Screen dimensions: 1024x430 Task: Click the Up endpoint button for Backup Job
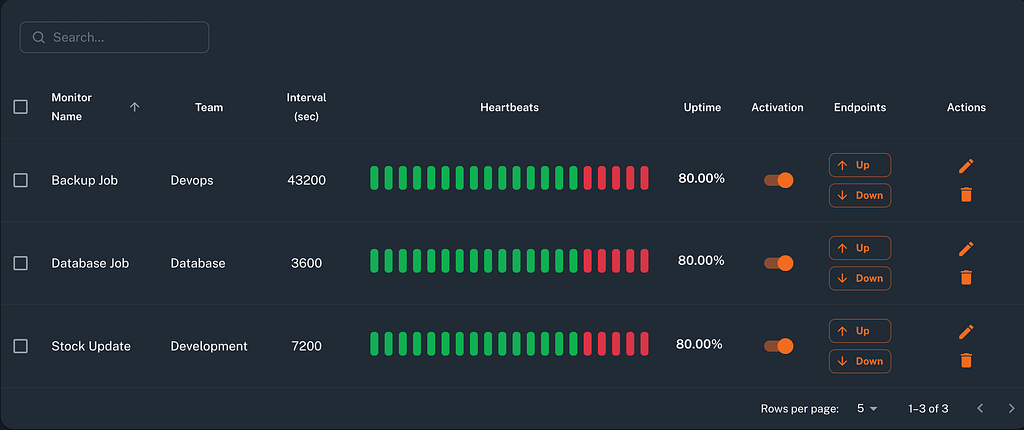(860, 165)
